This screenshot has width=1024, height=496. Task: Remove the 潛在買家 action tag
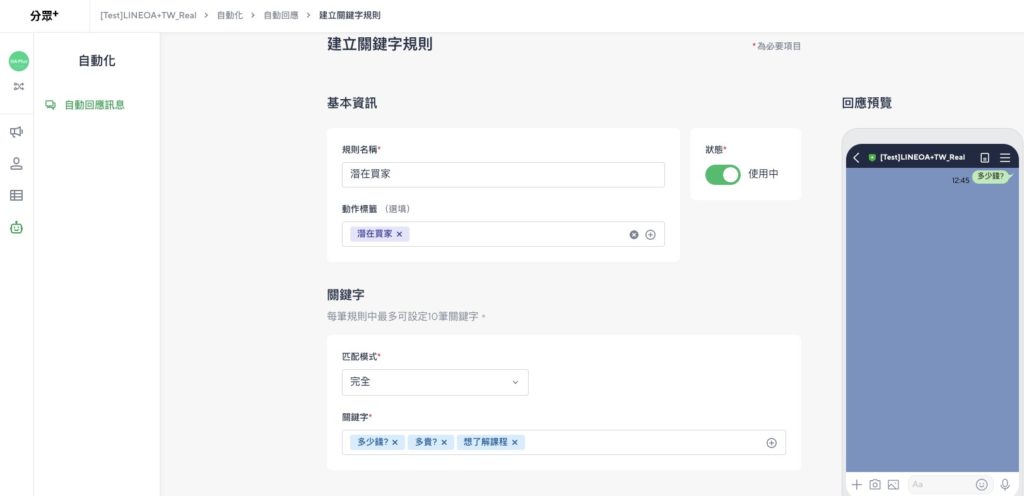pyautogui.click(x=399, y=234)
